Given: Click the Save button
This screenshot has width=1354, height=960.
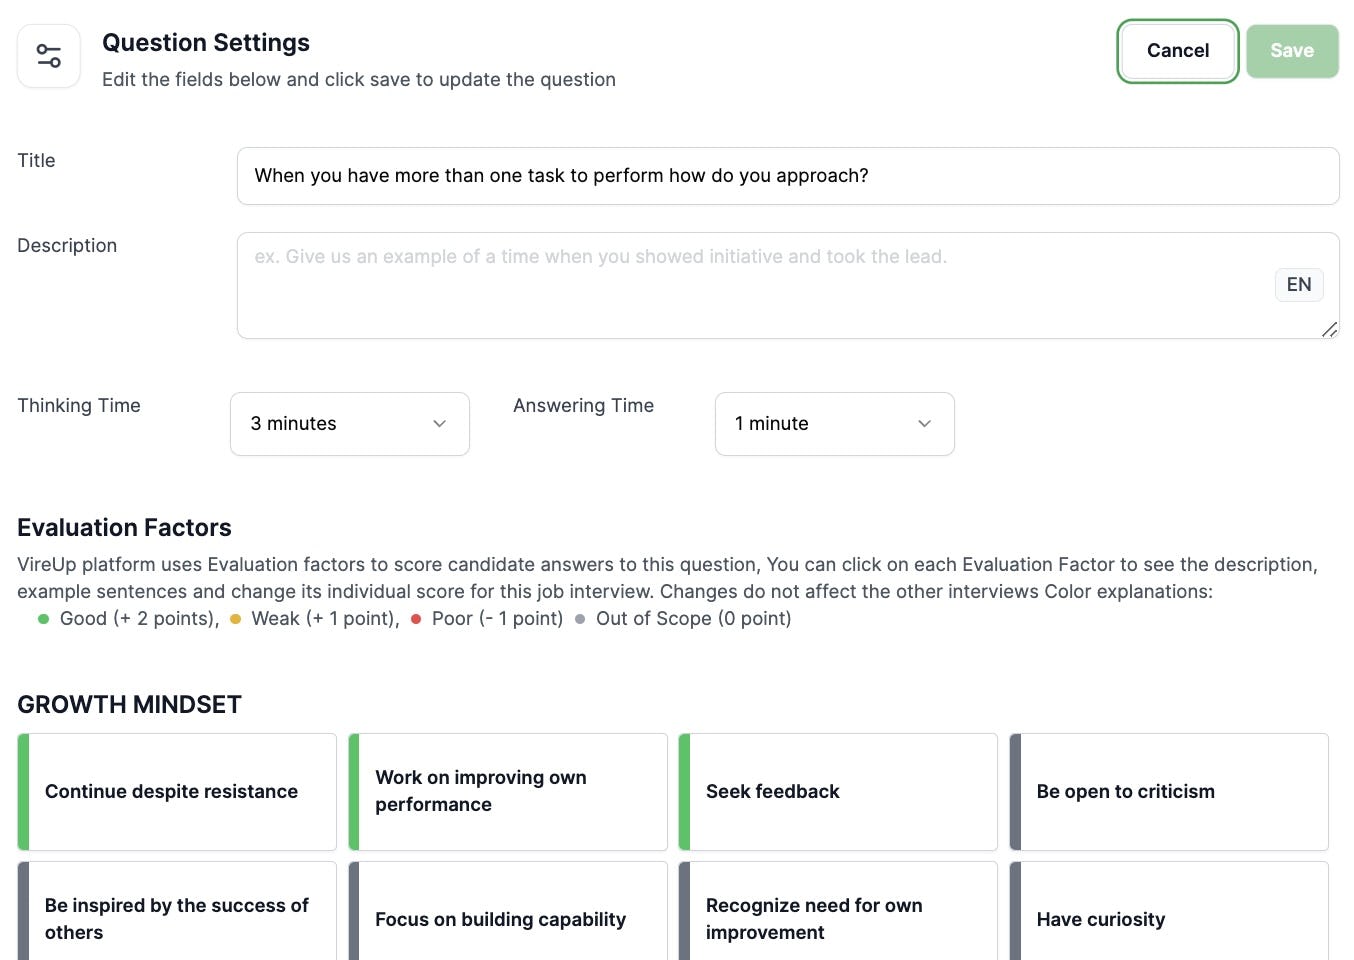Looking at the screenshot, I should point(1291,51).
